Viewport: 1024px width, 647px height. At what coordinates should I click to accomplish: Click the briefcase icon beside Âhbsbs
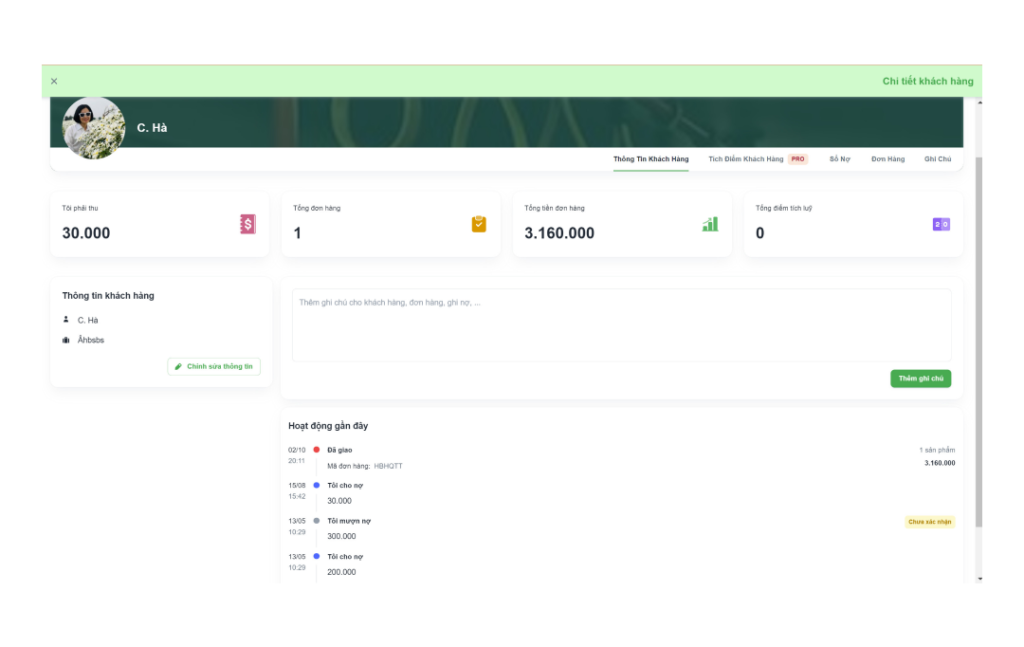point(66,340)
